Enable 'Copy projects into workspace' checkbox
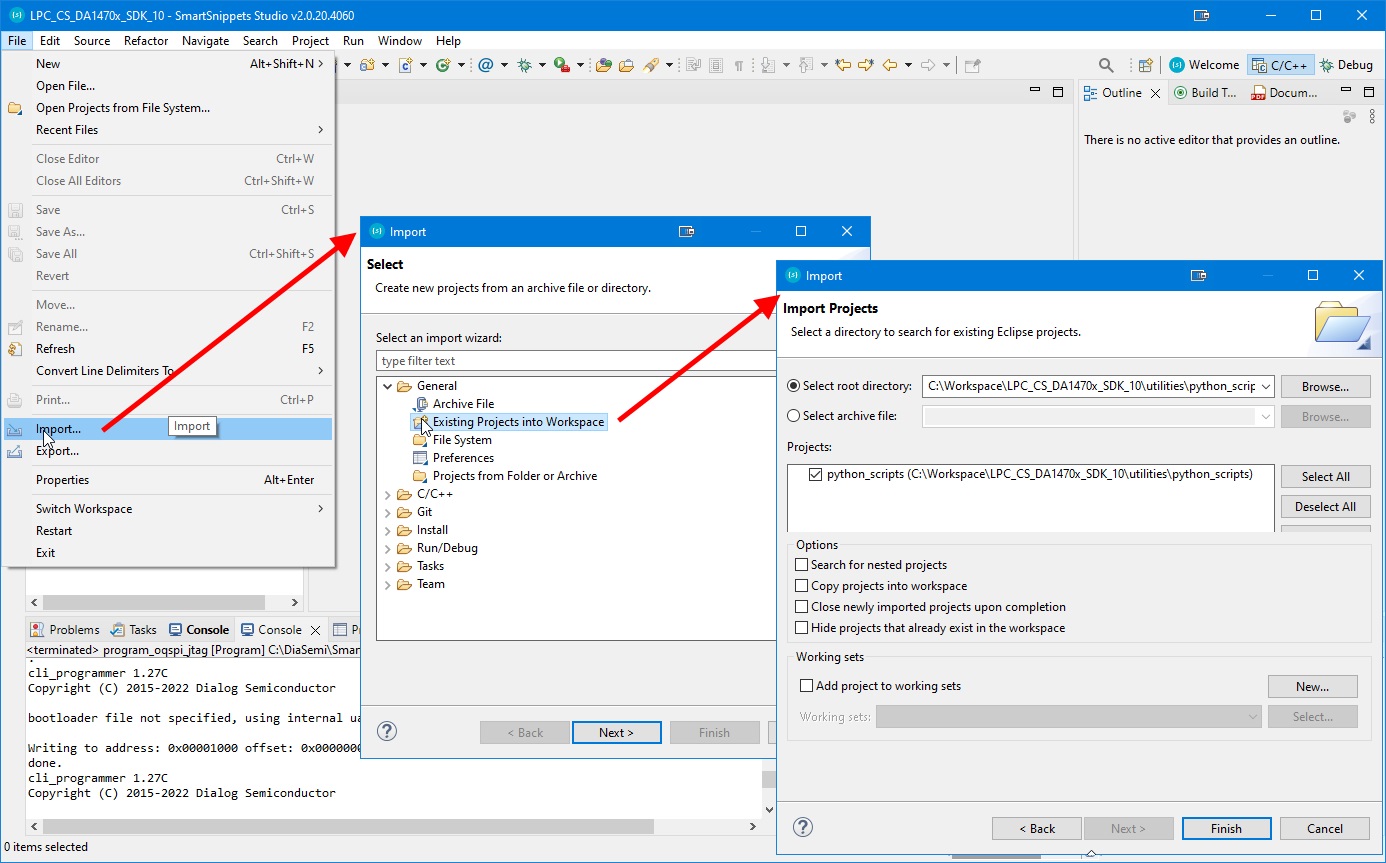 click(x=801, y=586)
